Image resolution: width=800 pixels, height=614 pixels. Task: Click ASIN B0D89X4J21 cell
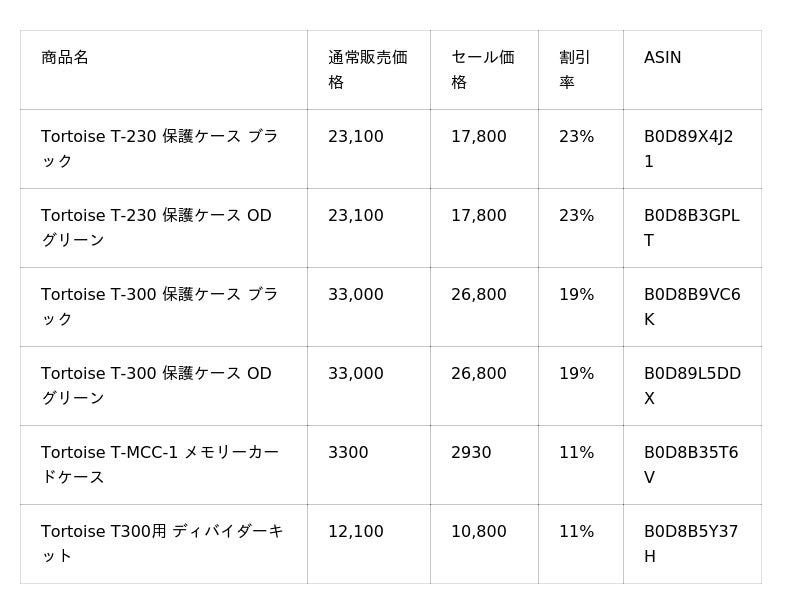pos(688,149)
